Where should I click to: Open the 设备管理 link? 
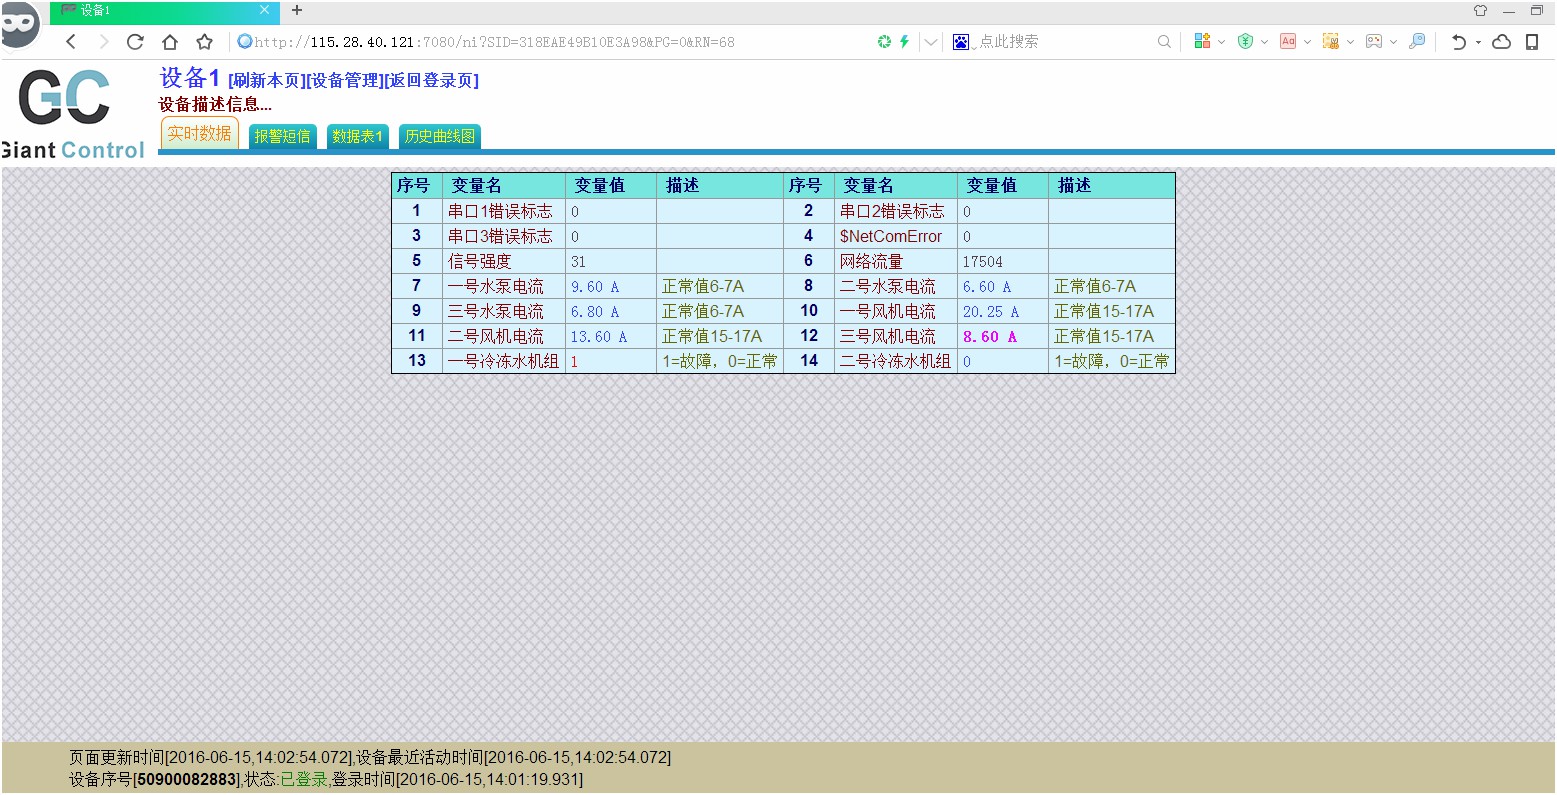(x=345, y=81)
